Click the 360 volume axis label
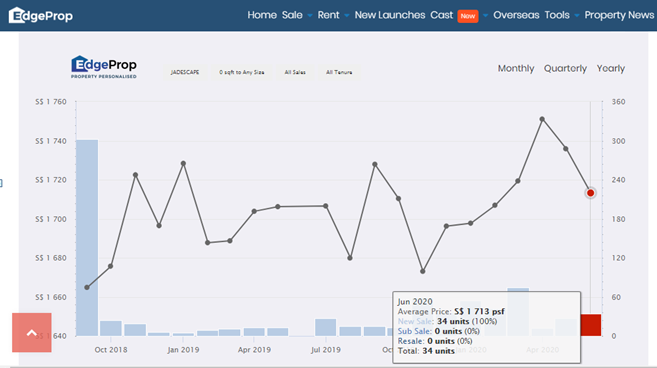 click(618, 102)
